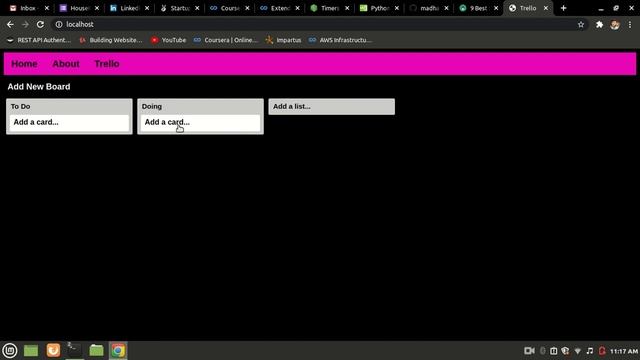Open Building Website... bookmark
The height and width of the screenshot is (360, 640).
tap(111, 40)
